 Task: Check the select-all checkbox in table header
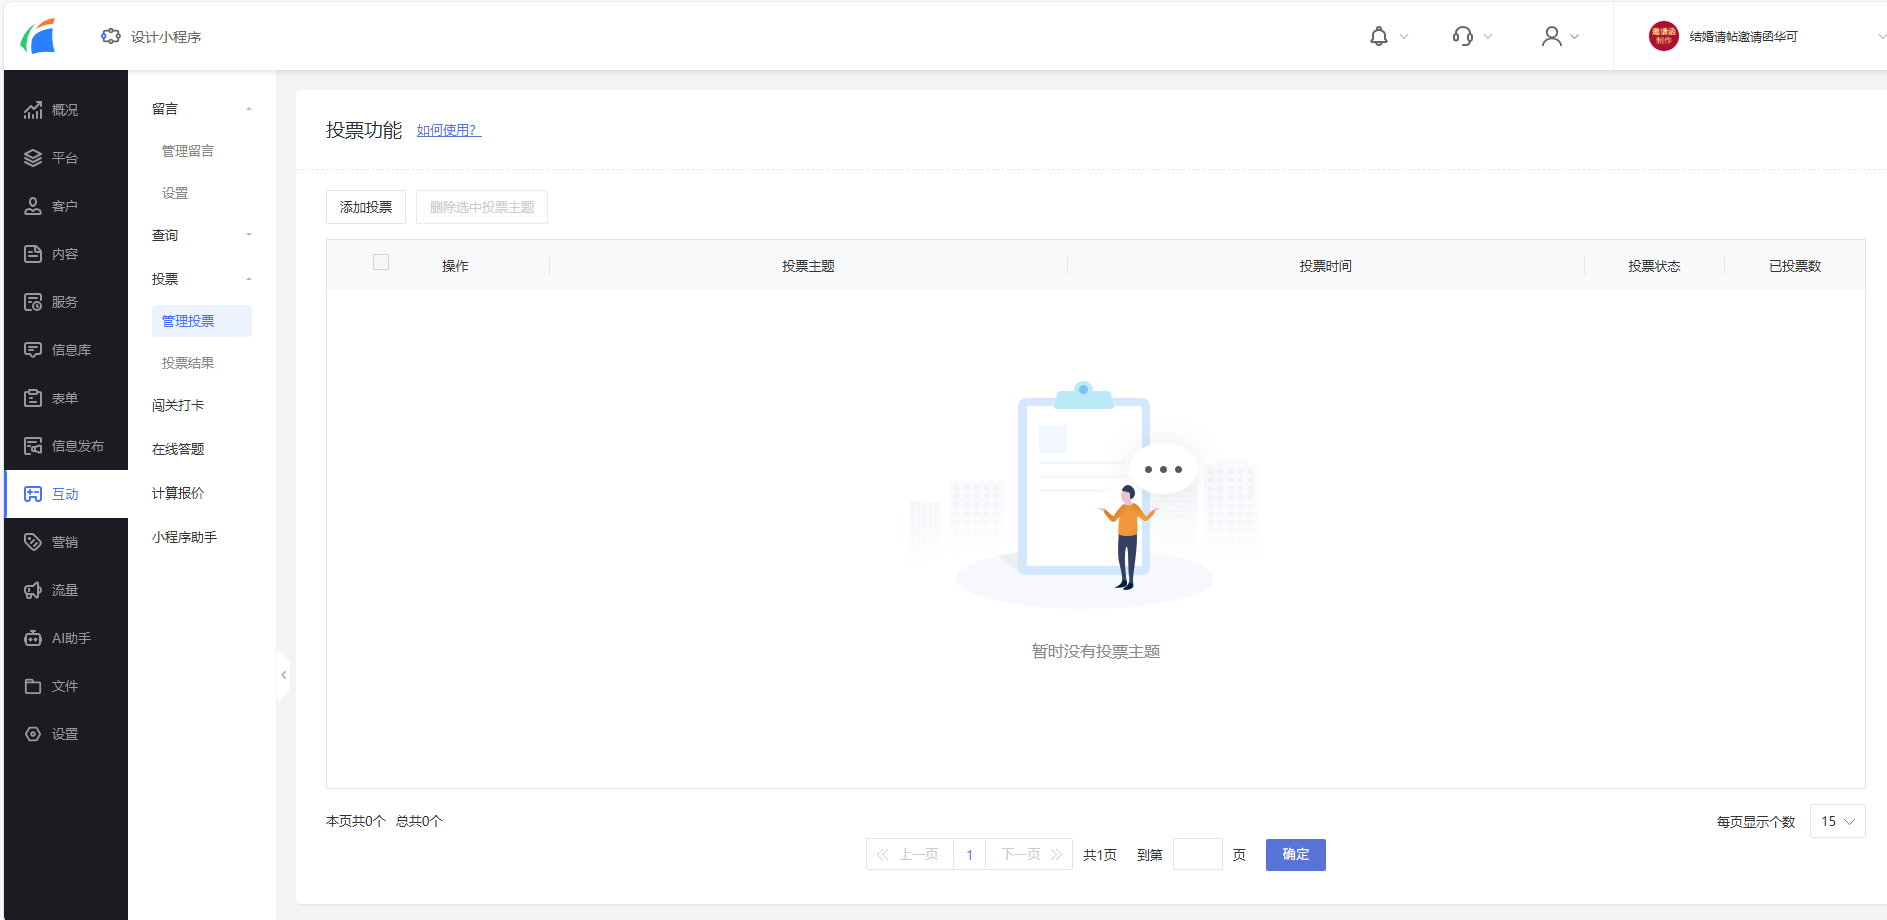pos(381,261)
